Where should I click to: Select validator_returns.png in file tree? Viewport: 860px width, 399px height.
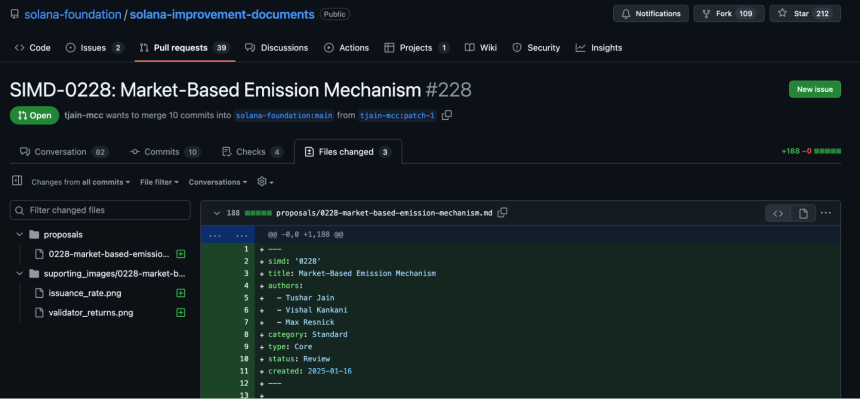90,313
